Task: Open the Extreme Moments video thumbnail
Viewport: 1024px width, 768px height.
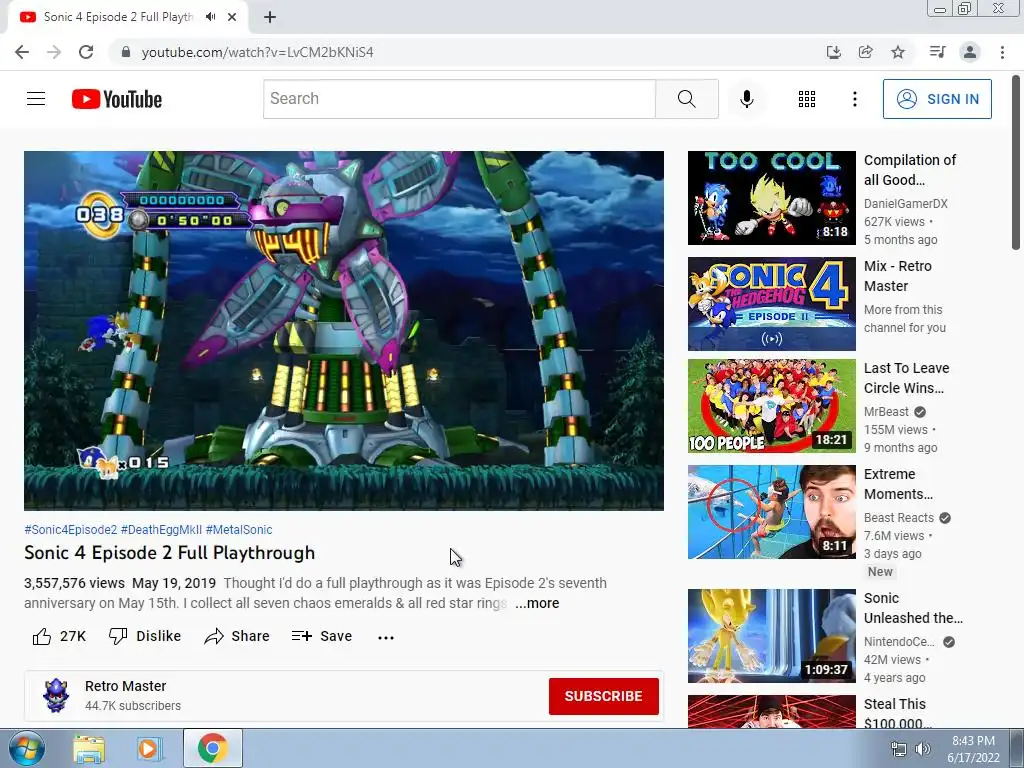Action: pyautogui.click(x=771, y=511)
